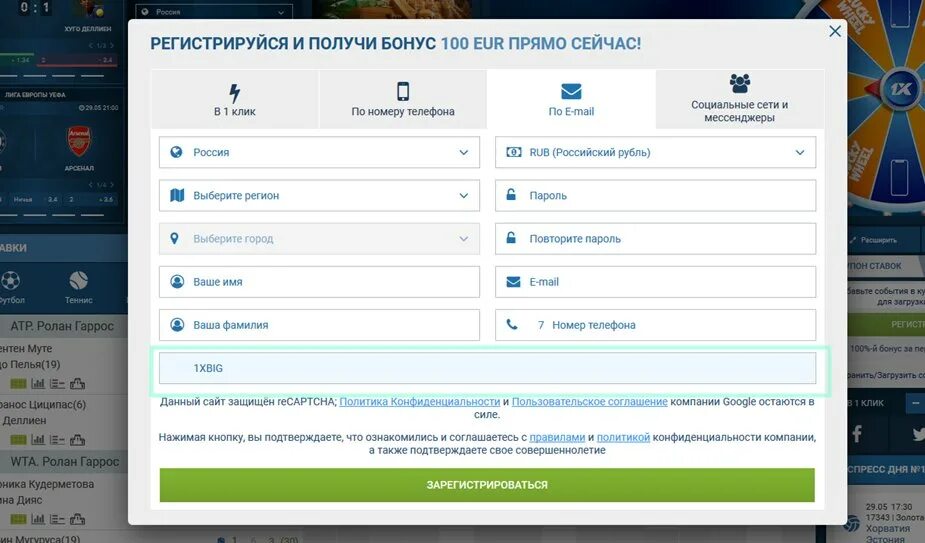Click the green ЗАРЕГИСТРИРОВАТЬСЯ button
The image size is (925, 543).
tap(487, 485)
